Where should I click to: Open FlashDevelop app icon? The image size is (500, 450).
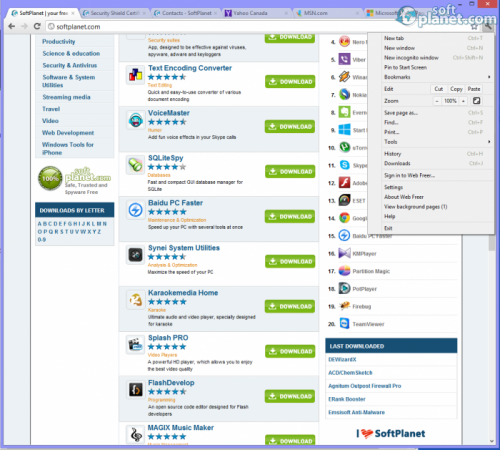[136, 390]
